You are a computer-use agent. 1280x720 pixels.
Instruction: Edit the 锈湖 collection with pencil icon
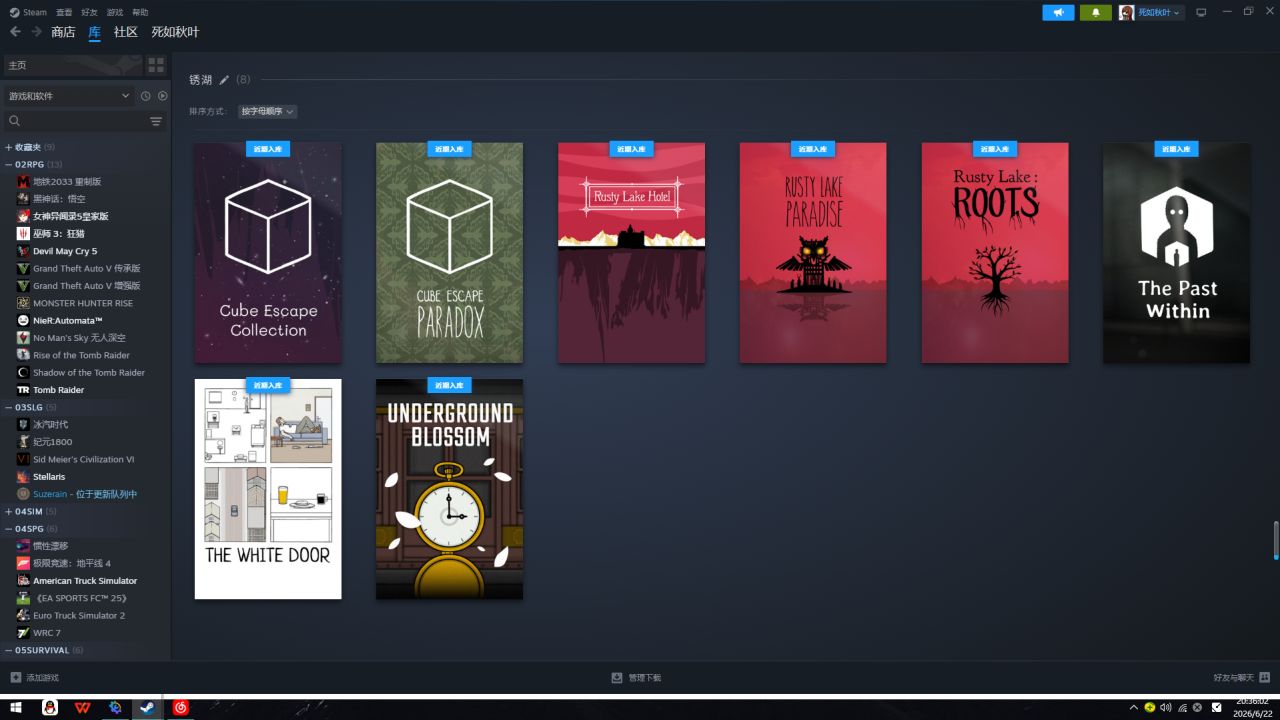(x=224, y=80)
